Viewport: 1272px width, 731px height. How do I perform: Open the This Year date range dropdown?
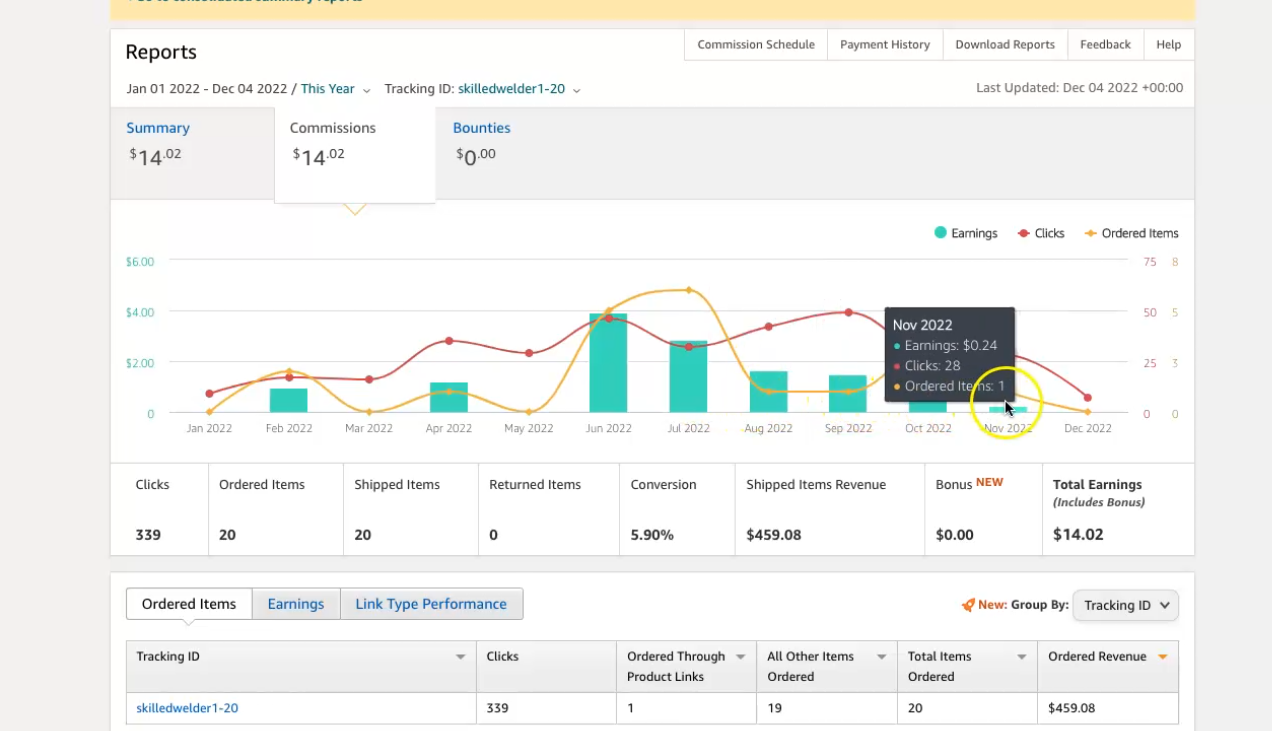pyautogui.click(x=336, y=89)
